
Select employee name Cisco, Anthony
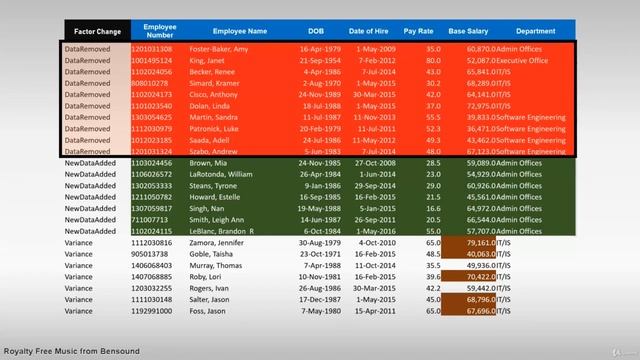(213, 94)
